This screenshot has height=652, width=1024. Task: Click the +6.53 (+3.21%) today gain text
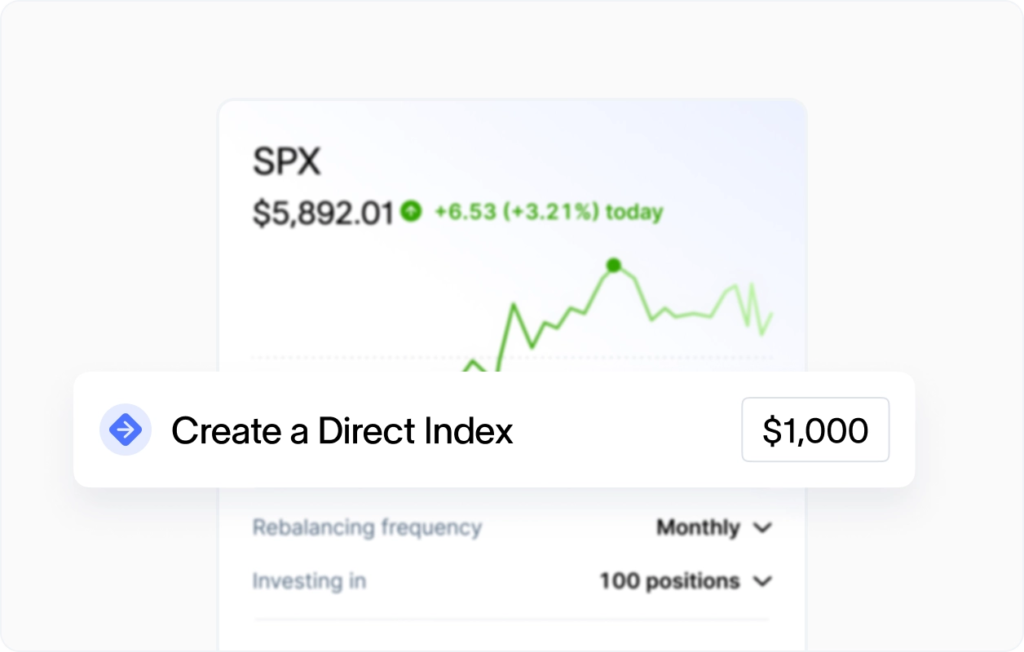coord(548,211)
